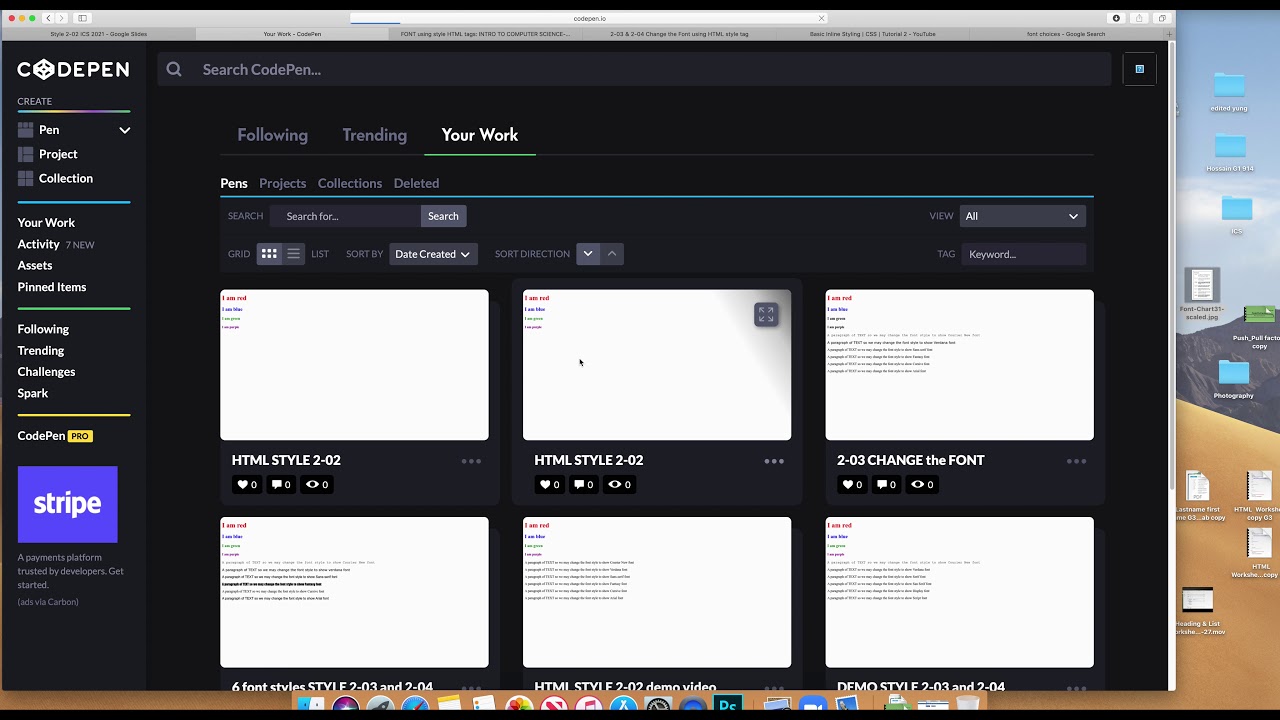Viewport: 1280px width, 720px height.
Task: Focus the Search for... pens field
Action: 345,216
